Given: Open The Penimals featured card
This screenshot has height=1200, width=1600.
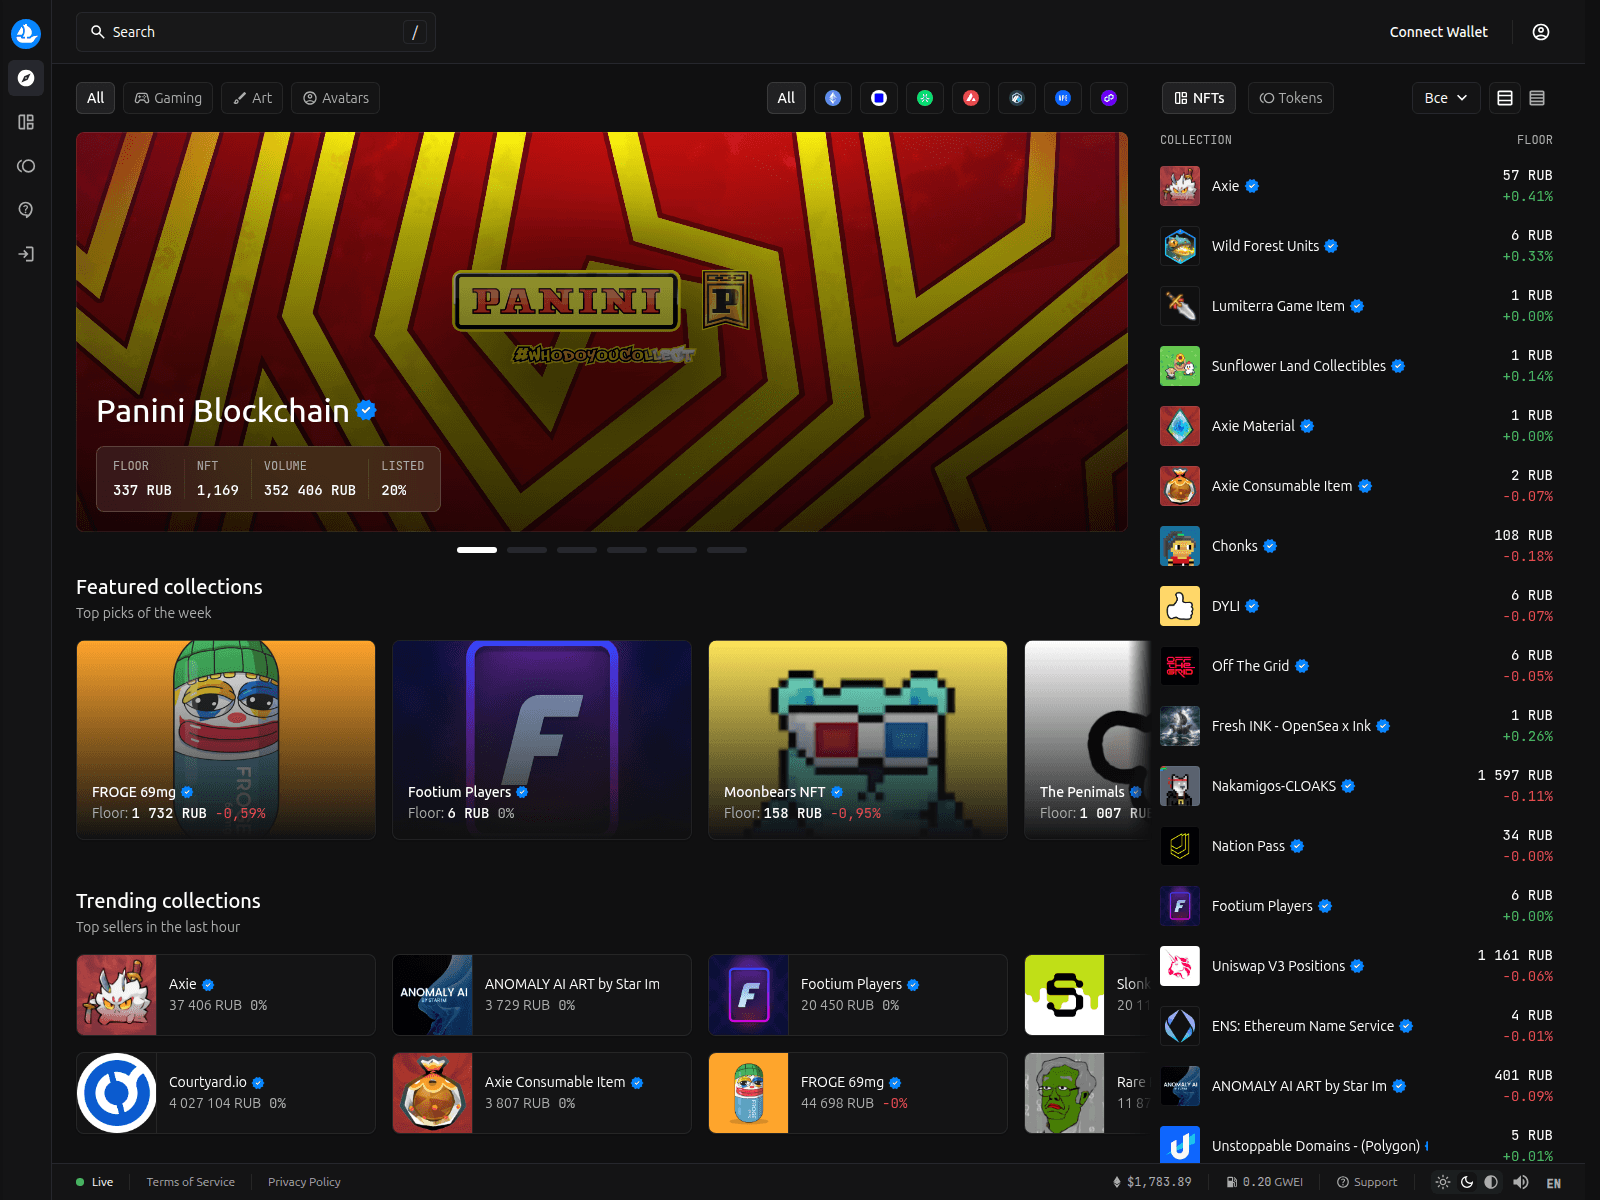Looking at the screenshot, I should pos(1088,740).
